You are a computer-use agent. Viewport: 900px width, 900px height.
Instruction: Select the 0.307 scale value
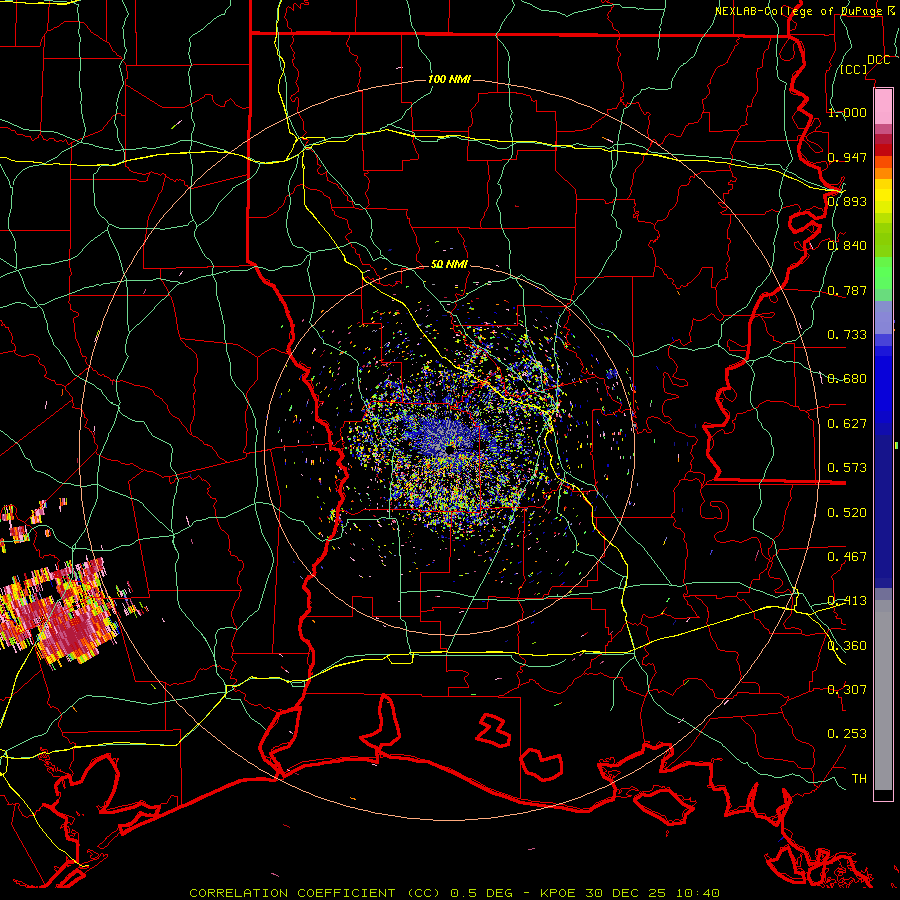pyautogui.click(x=847, y=690)
